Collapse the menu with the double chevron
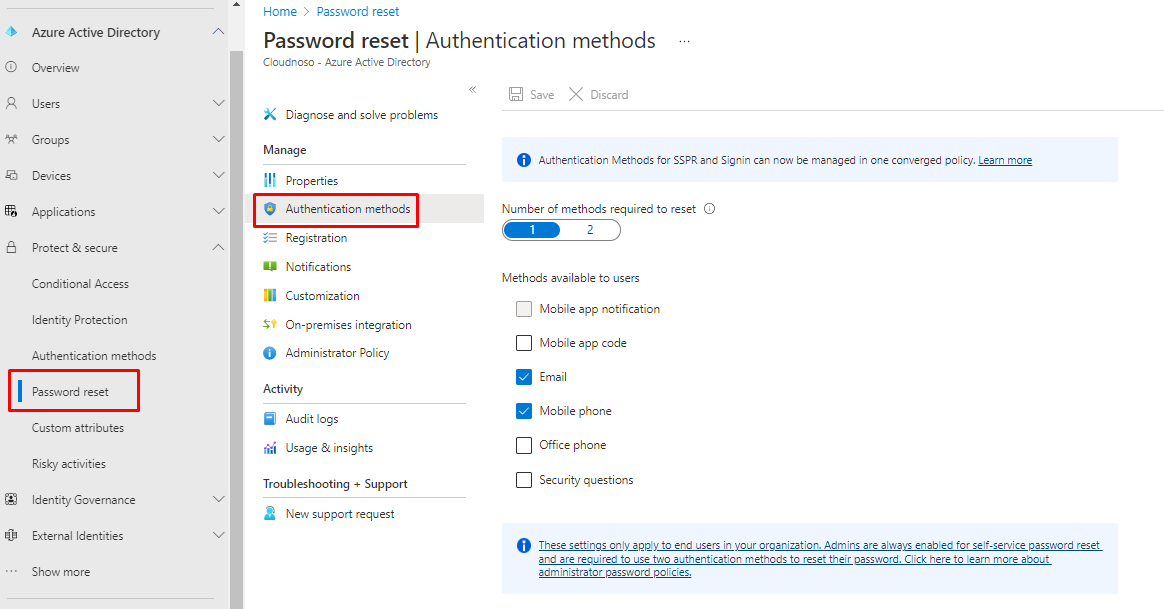 tap(473, 90)
